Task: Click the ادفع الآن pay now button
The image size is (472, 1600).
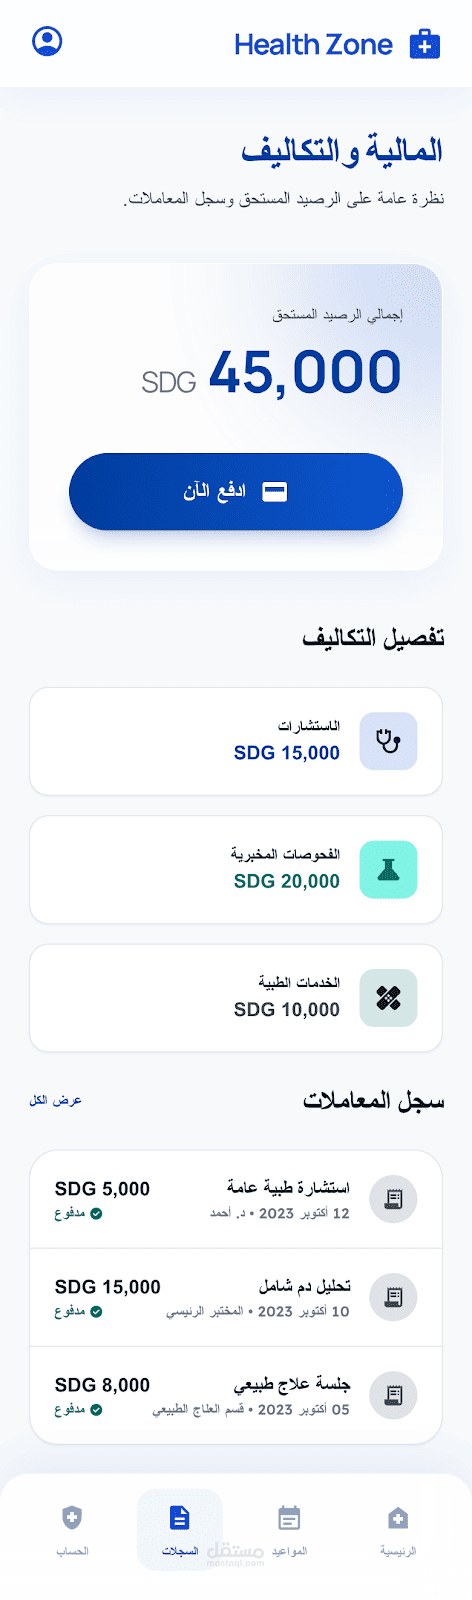Action: tap(236, 492)
